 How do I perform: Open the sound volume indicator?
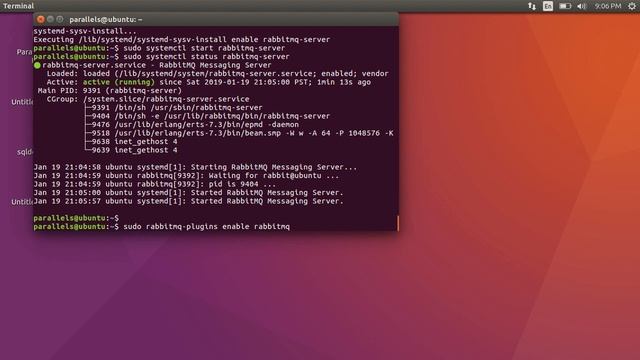582,6
